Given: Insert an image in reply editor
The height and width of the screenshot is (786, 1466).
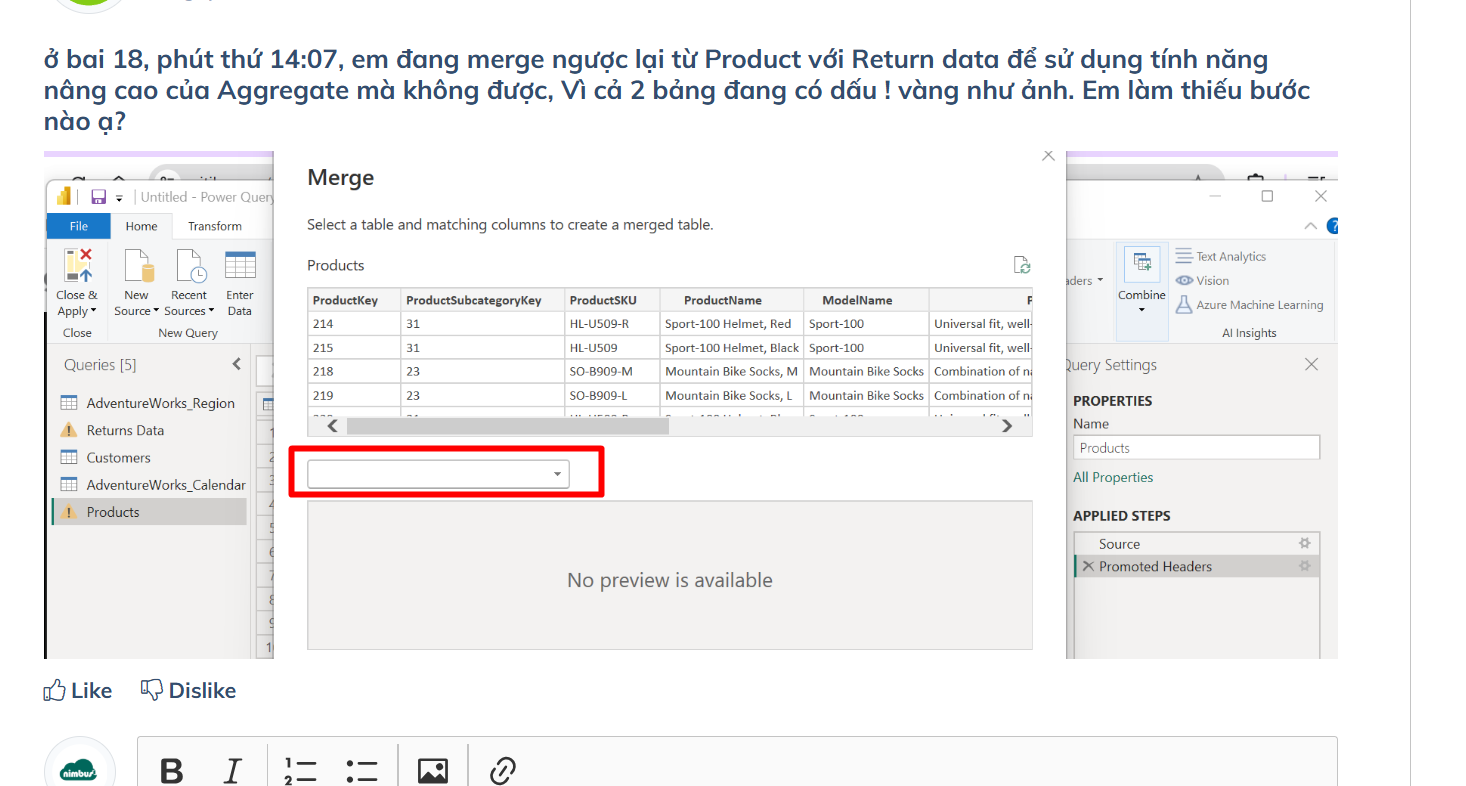Looking at the screenshot, I should 432,770.
